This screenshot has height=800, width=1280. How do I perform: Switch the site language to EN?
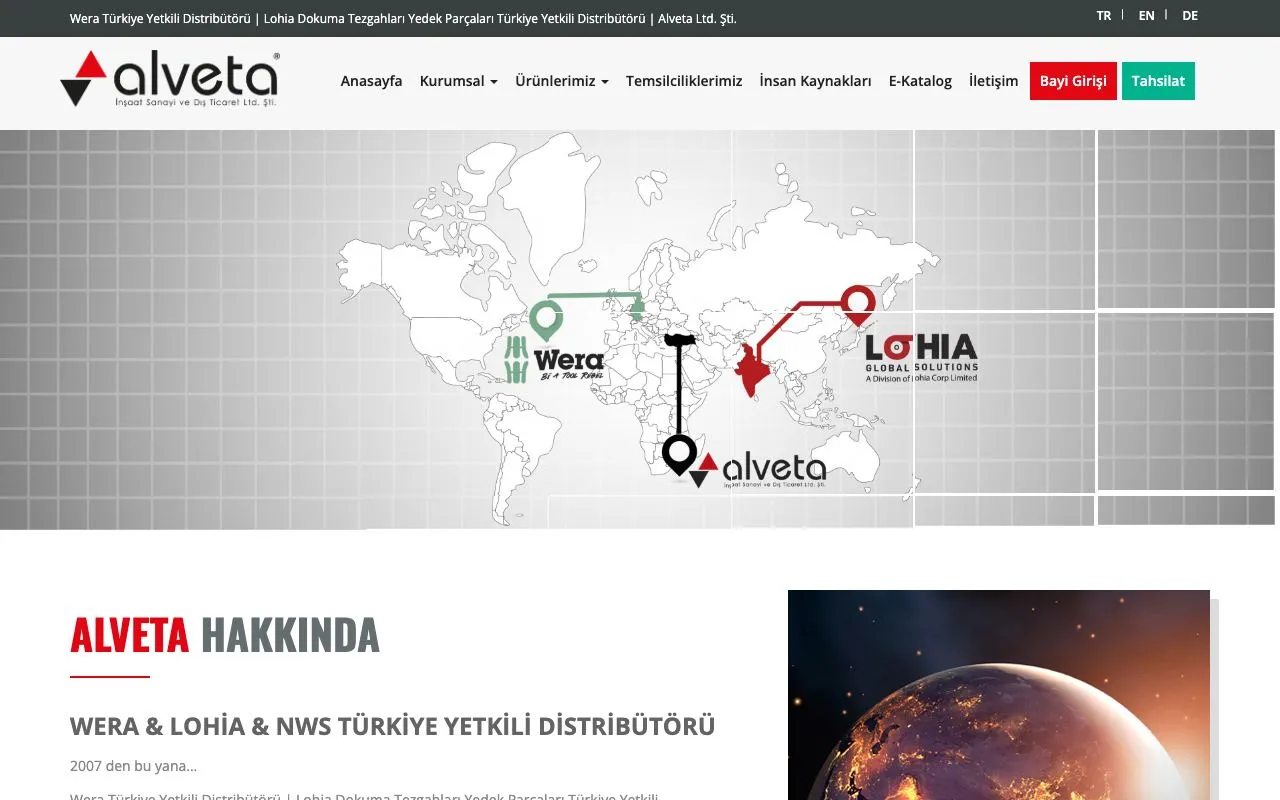point(1147,16)
